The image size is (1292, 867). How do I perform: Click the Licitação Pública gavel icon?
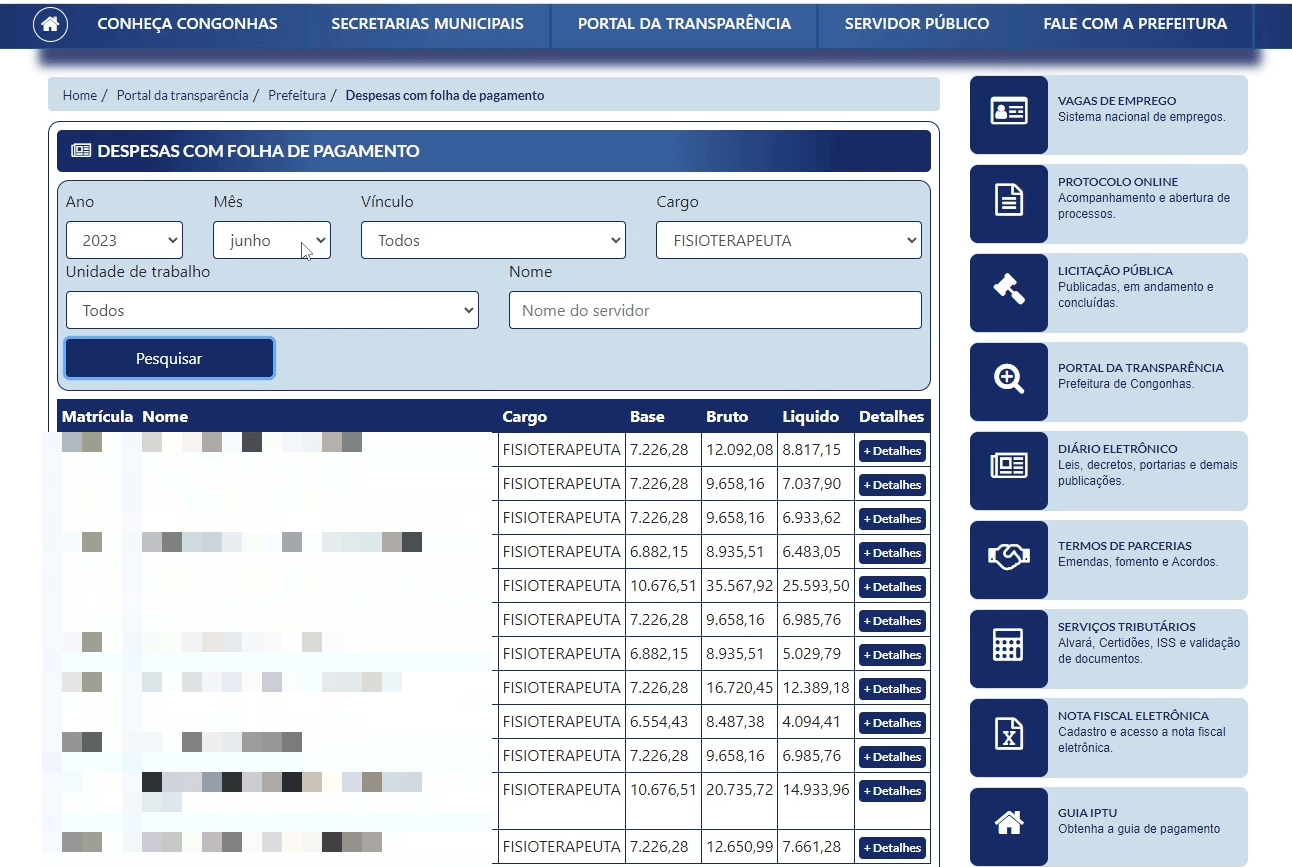coord(1009,289)
